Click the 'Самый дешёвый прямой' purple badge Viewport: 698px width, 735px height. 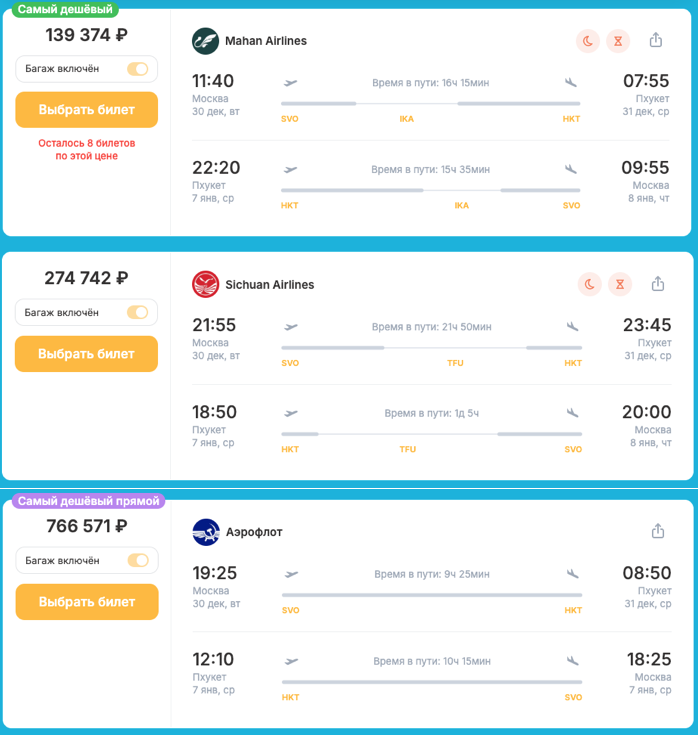coord(89,501)
